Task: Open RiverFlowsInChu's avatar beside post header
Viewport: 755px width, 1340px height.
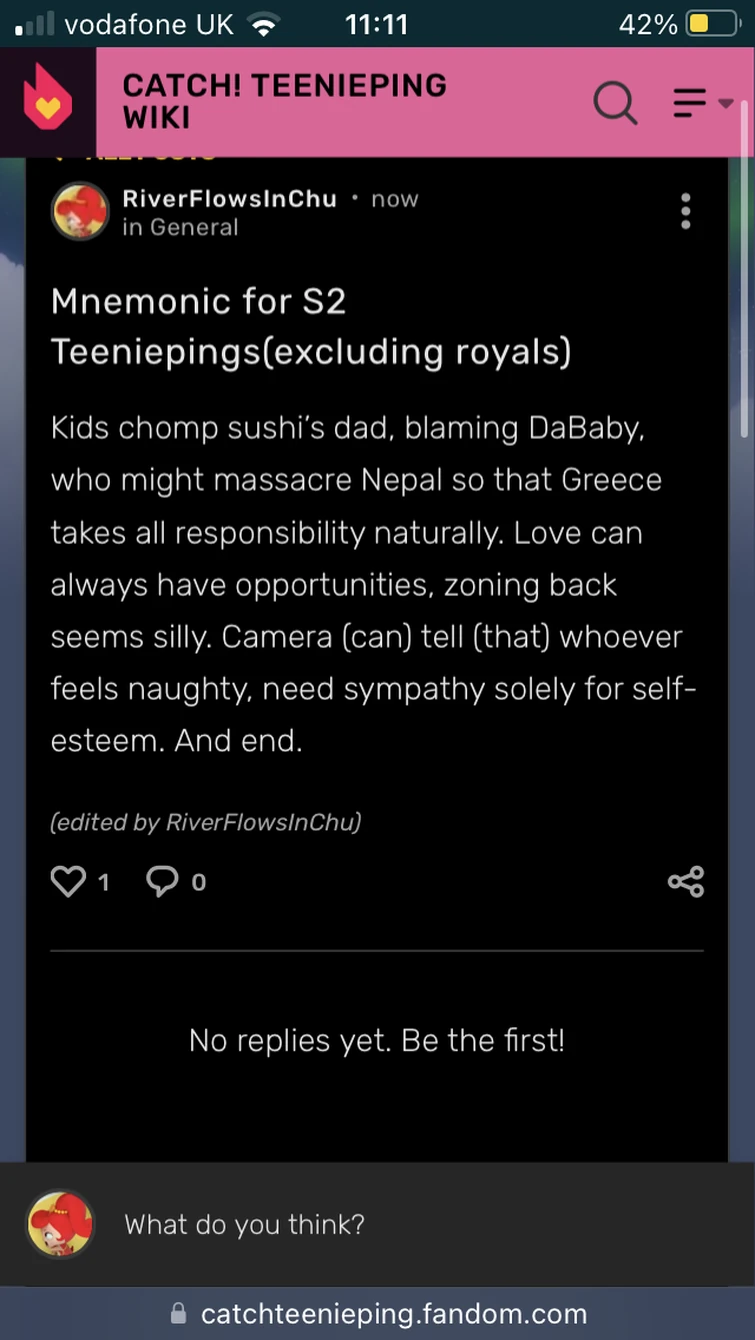Action: click(79, 211)
